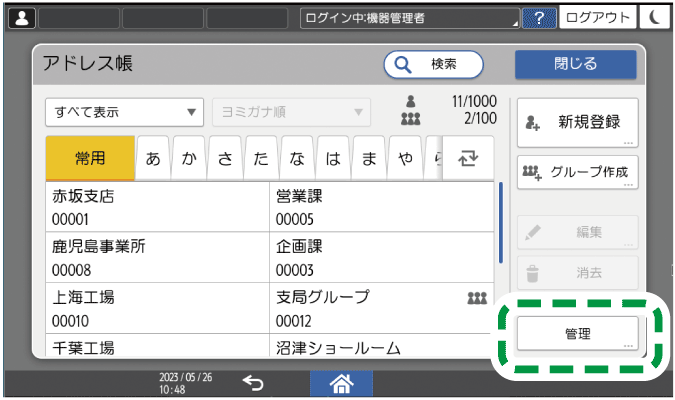Select the 企画課 00003 entry
Screen dimensions: 675x400
point(381,257)
